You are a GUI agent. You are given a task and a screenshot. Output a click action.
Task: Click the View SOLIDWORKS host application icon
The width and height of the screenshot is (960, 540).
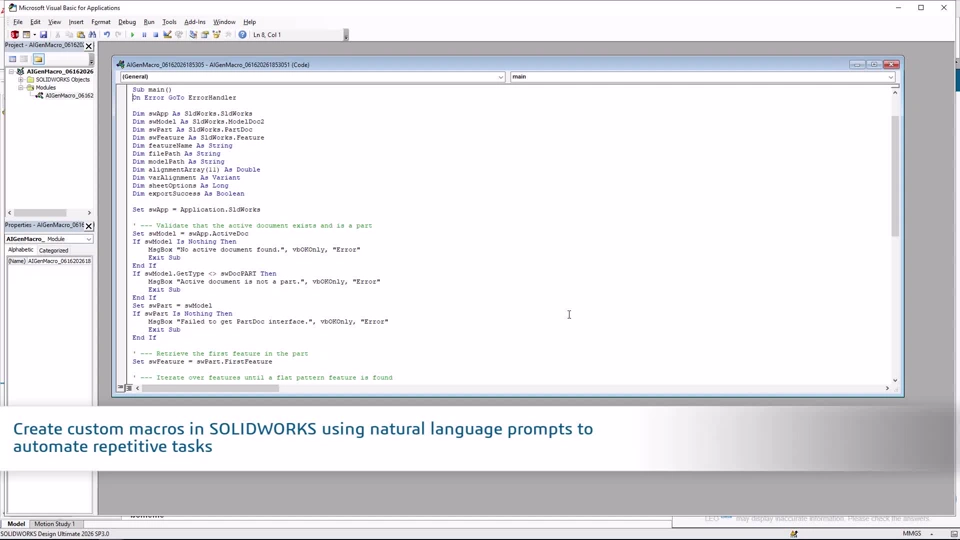point(15,35)
